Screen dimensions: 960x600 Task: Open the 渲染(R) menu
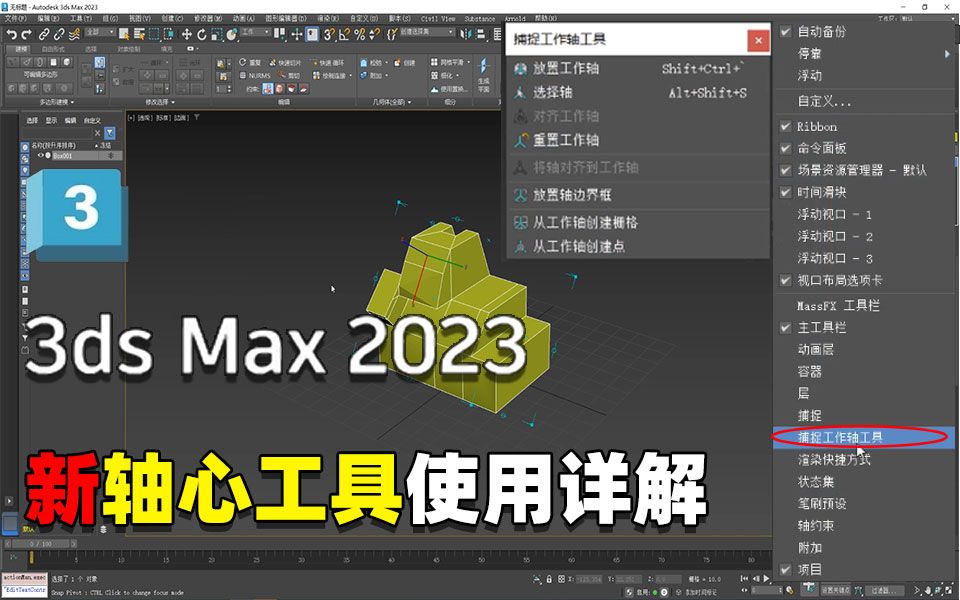327,19
